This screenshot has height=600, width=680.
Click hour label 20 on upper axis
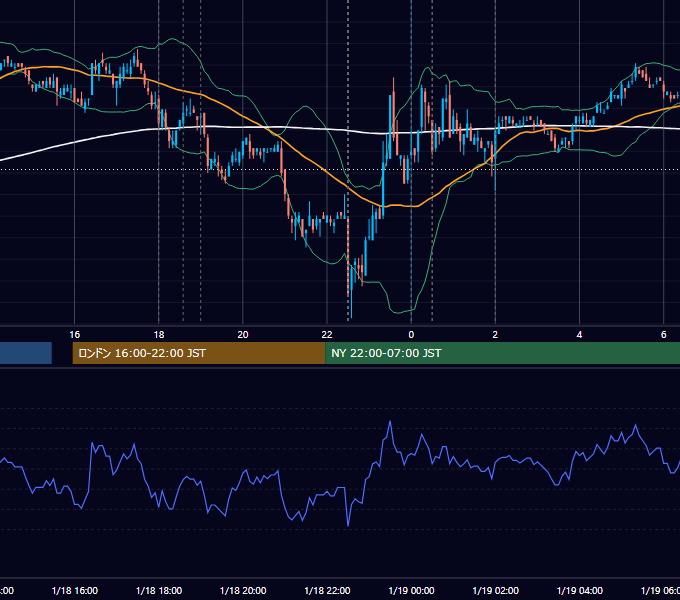[x=243, y=334]
